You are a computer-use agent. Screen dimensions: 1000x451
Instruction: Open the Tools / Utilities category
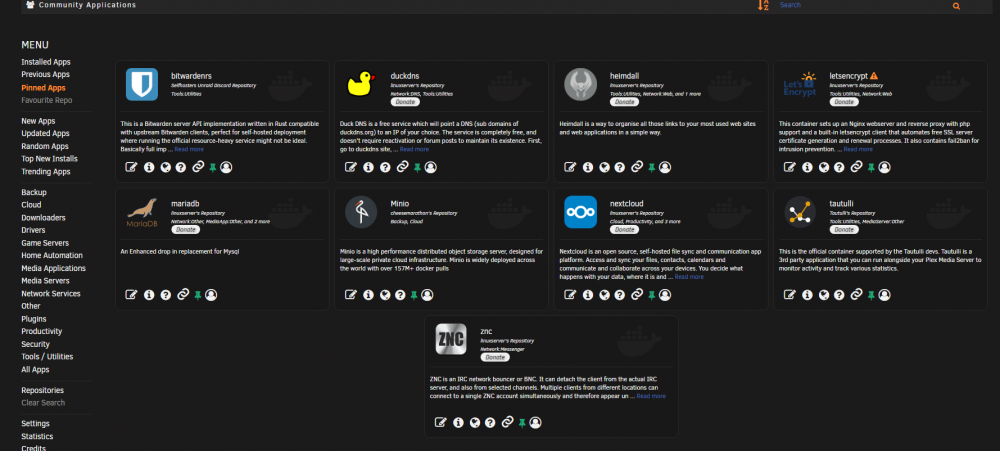[x=47, y=357]
